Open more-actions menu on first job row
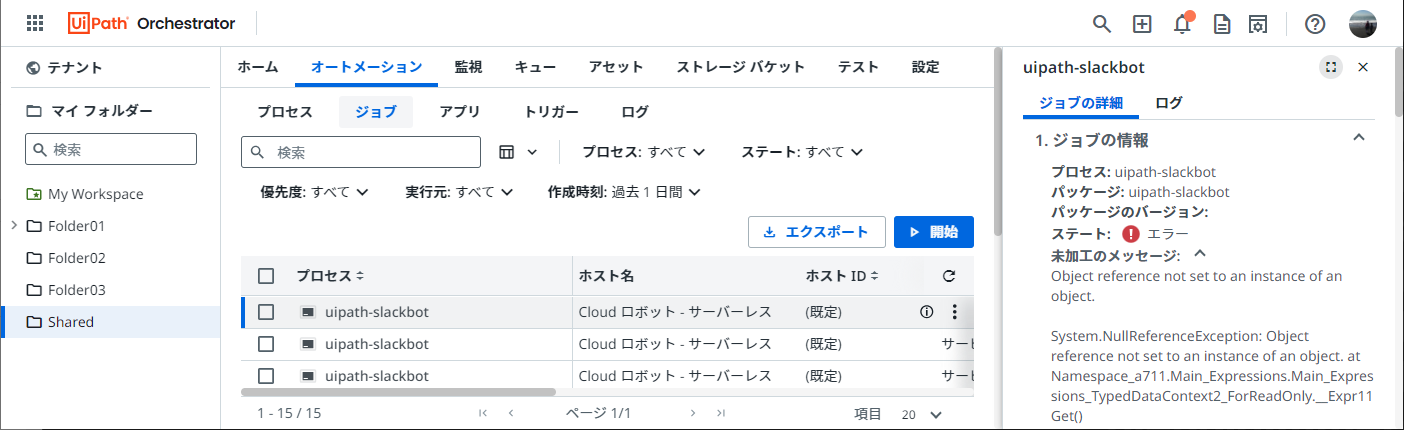This screenshot has height=430, width=1404. pyautogui.click(x=954, y=312)
